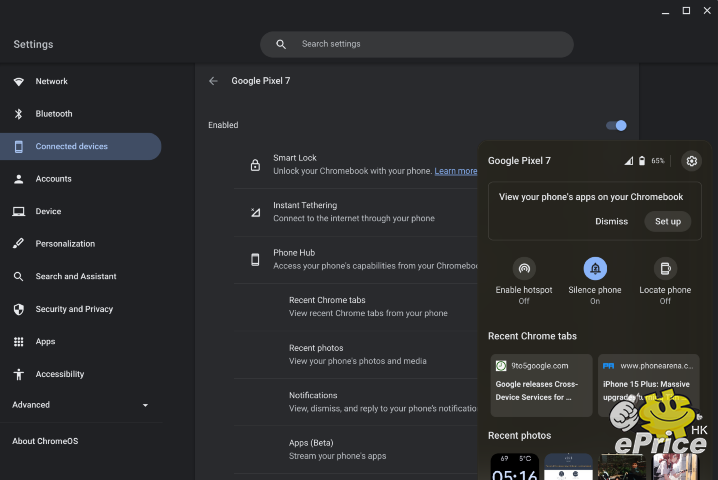The height and width of the screenshot is (480, 718).
Task: Click the 65% battery percentage text
Action: click(658, 161)
